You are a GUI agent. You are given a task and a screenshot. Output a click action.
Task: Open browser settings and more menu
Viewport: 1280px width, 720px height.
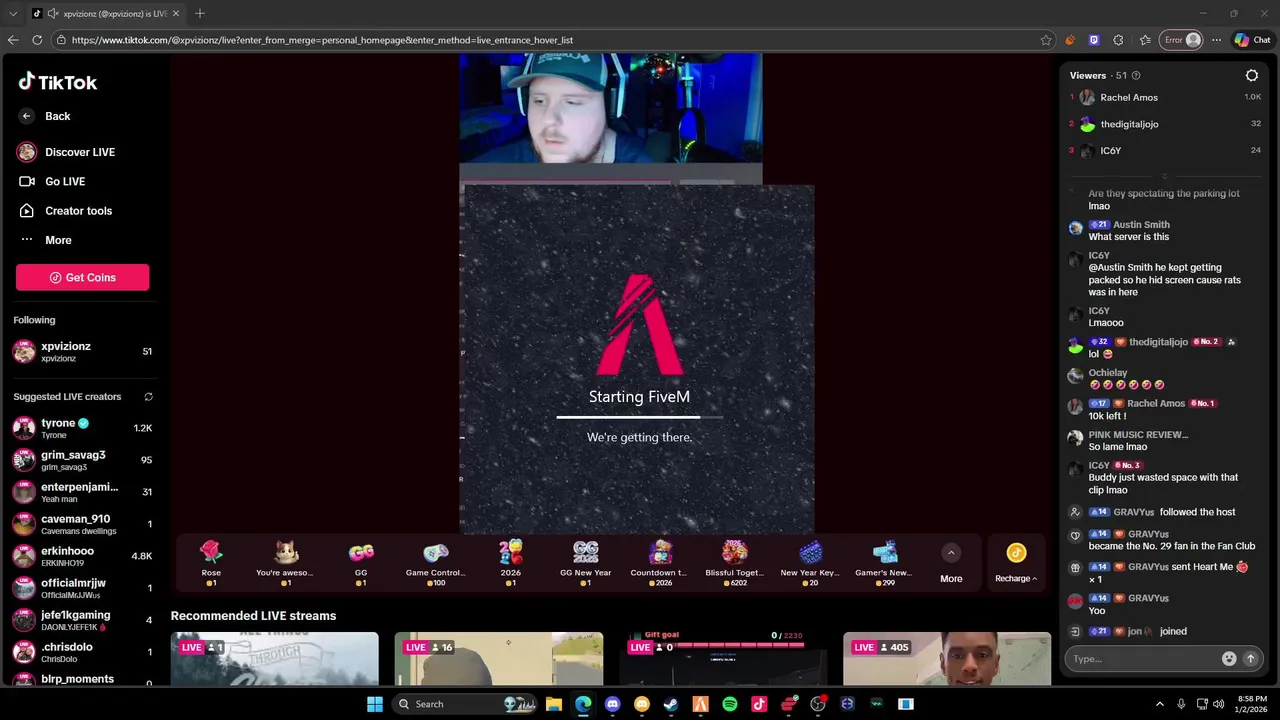[1216, 40]
